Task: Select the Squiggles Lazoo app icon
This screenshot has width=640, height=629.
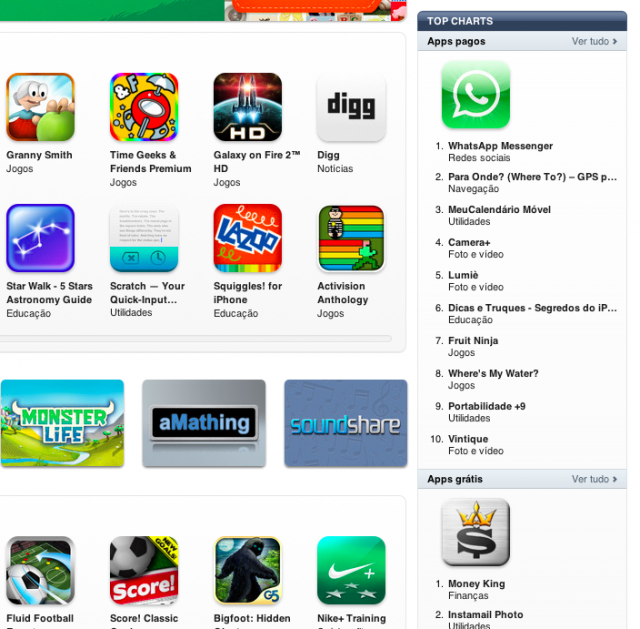Action: [248, 238]
